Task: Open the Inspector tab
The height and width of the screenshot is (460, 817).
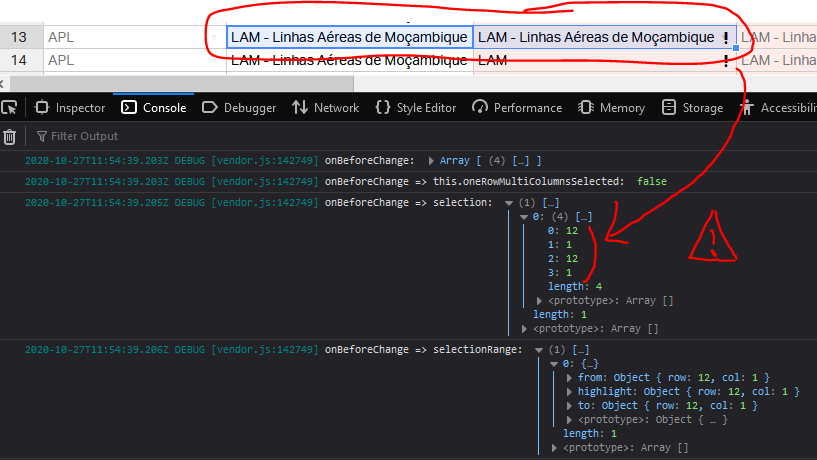Action: tap(70, 107)
